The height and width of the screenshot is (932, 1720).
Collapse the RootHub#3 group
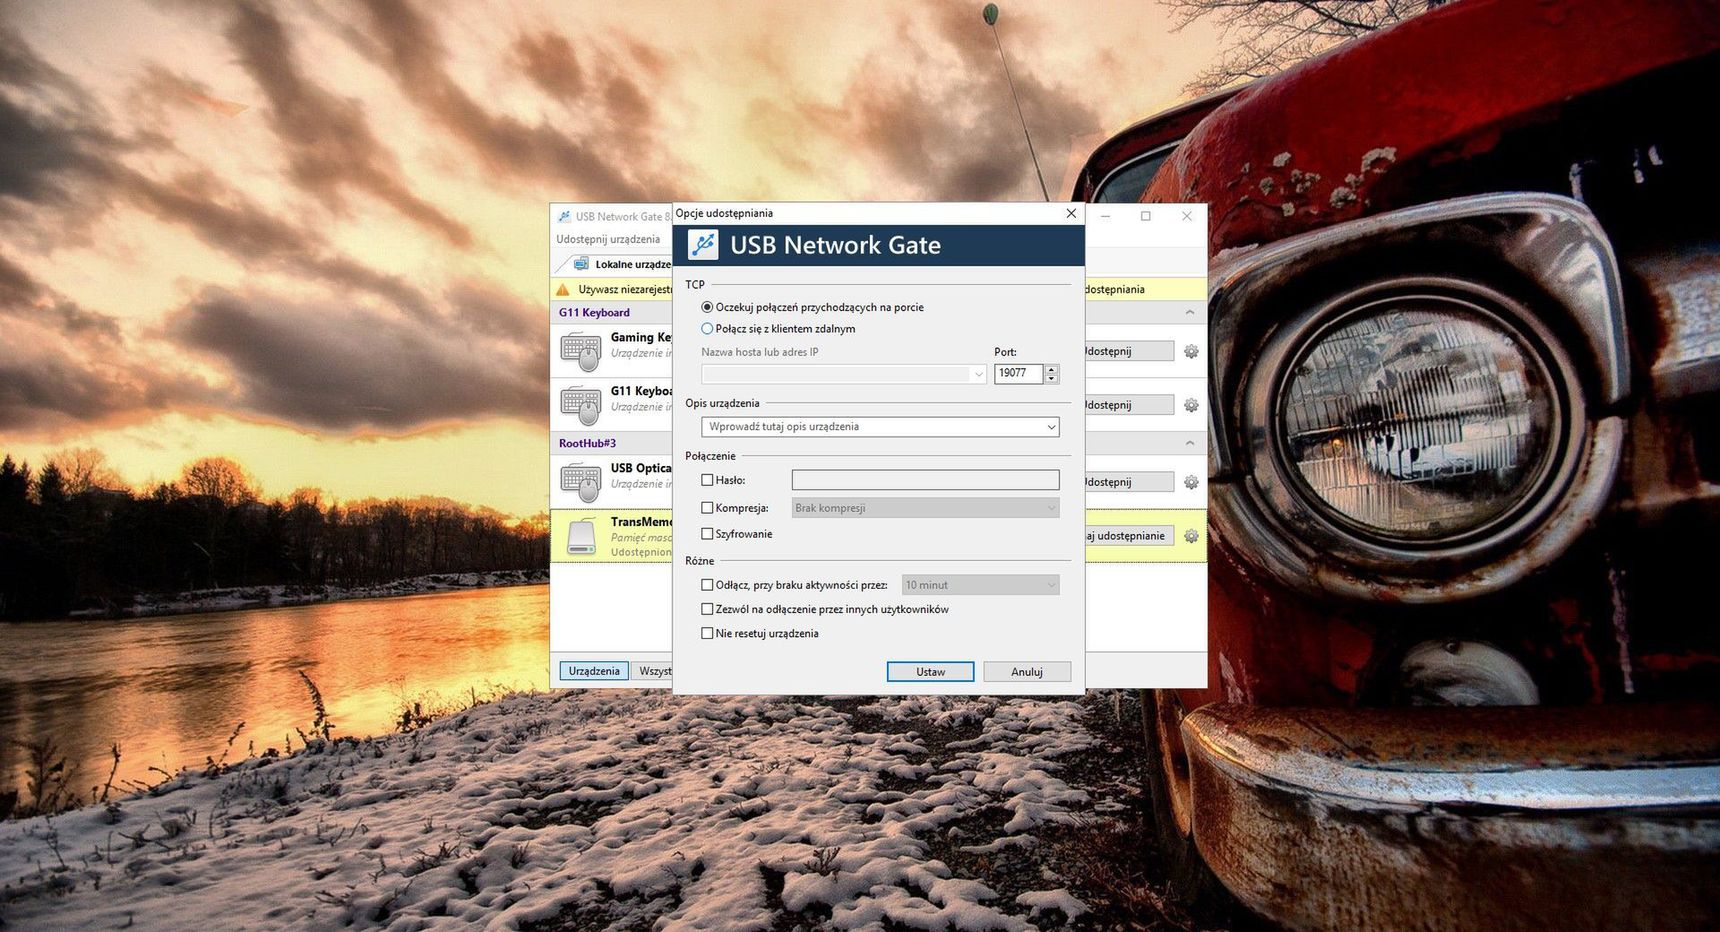(x=1190, y=443)
